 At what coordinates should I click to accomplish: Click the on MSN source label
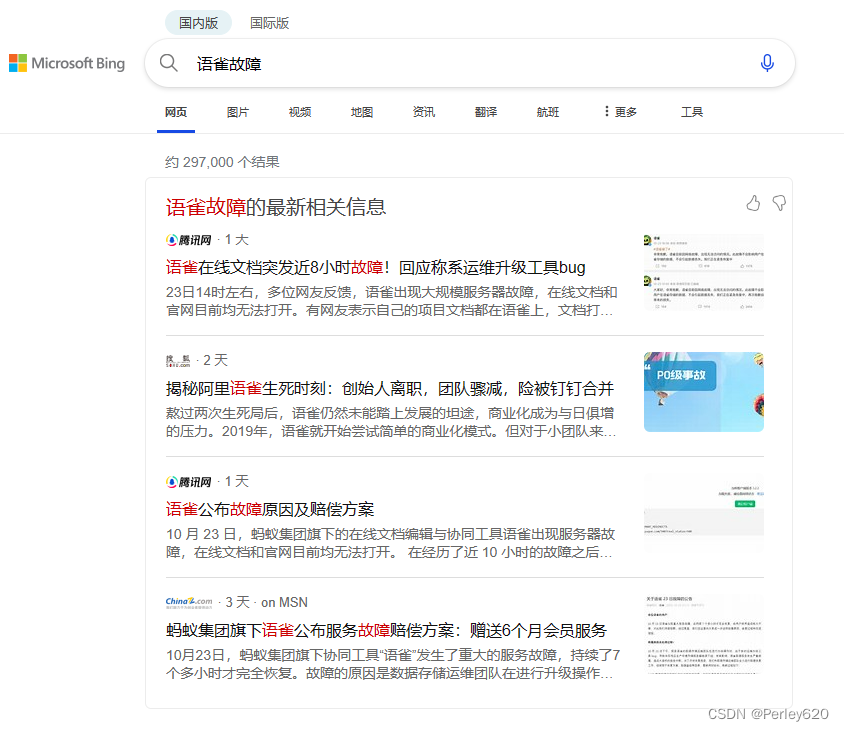click(x=284, y=602)
